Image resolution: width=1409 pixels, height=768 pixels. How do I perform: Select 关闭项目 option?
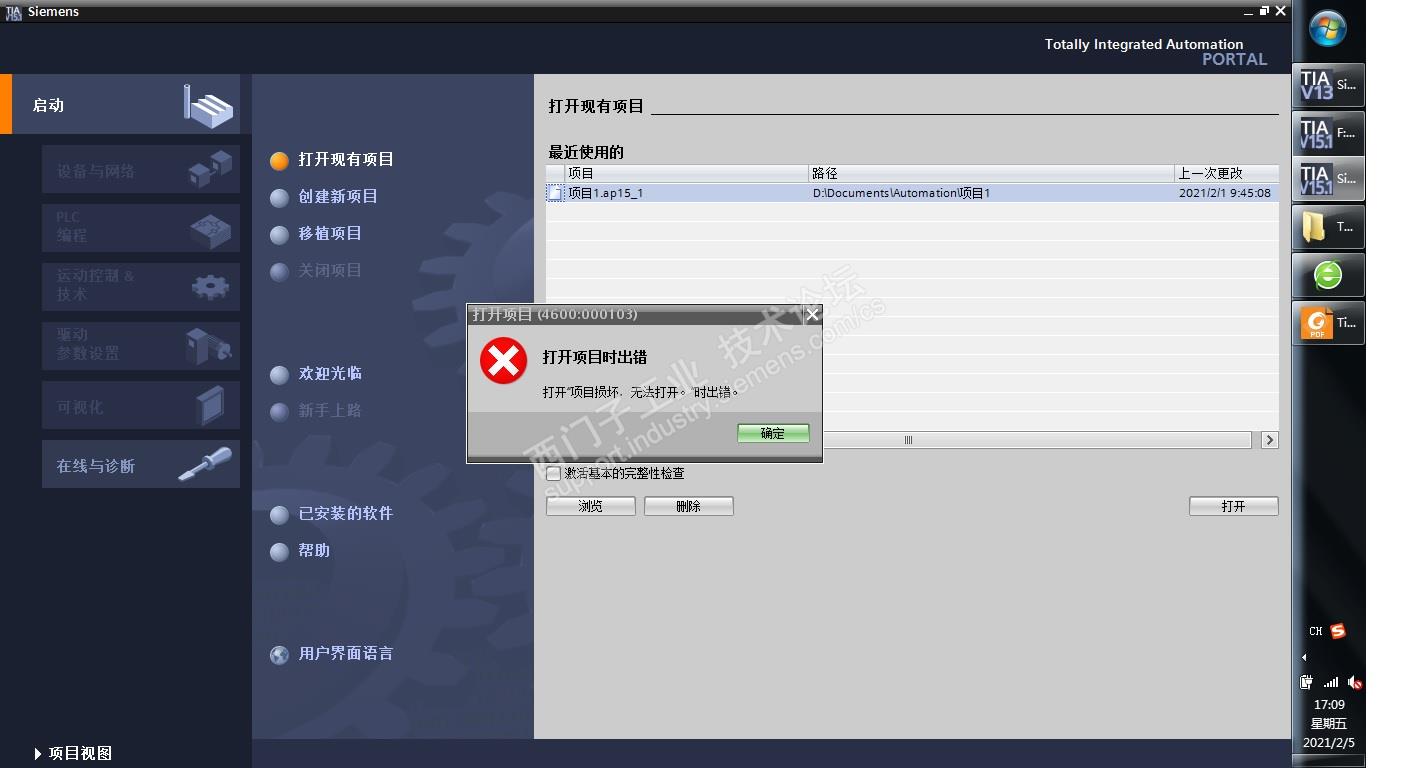tap(316, 271)
